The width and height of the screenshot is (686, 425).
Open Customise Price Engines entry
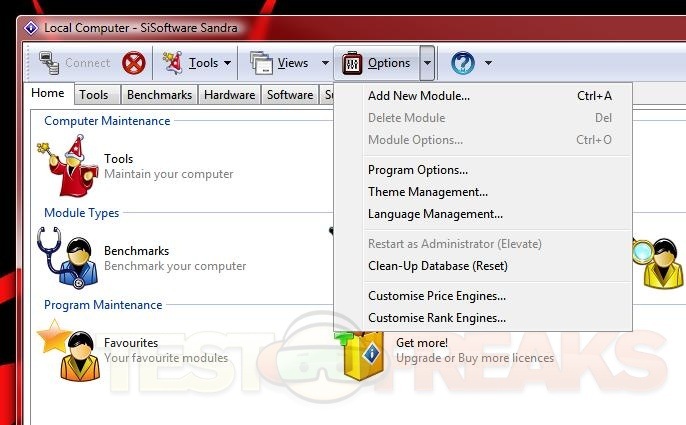click(x=436, y=296)
